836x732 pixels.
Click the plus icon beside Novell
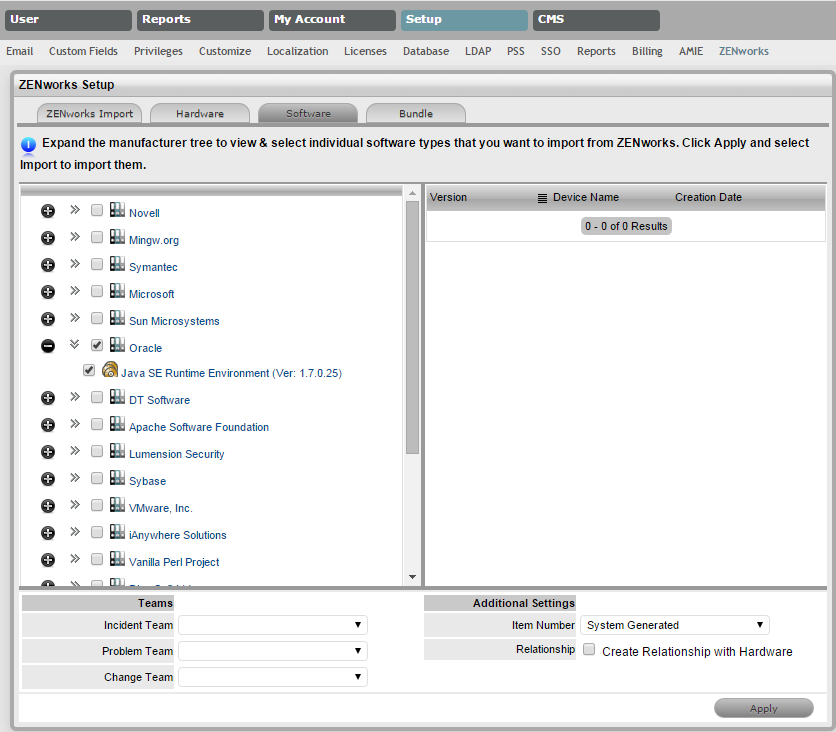[x=47, y=211]
